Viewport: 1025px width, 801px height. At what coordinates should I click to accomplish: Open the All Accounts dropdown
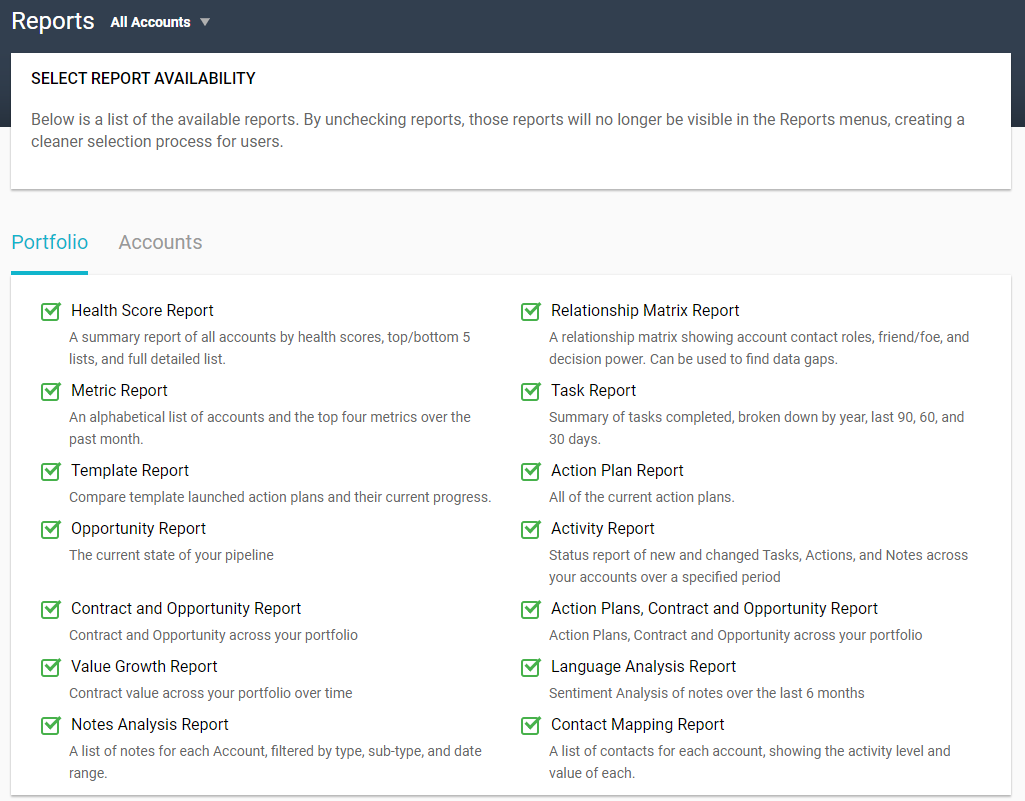point(159,21)
